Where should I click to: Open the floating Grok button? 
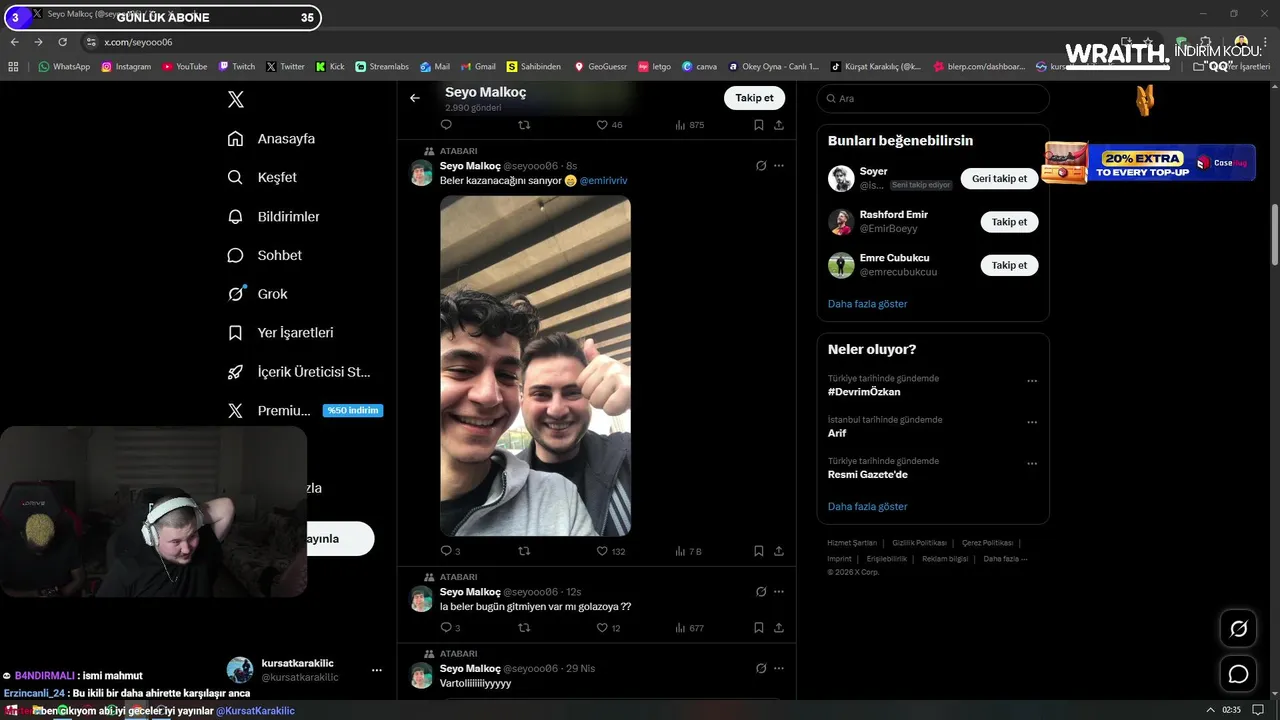tap(1238, 629)
